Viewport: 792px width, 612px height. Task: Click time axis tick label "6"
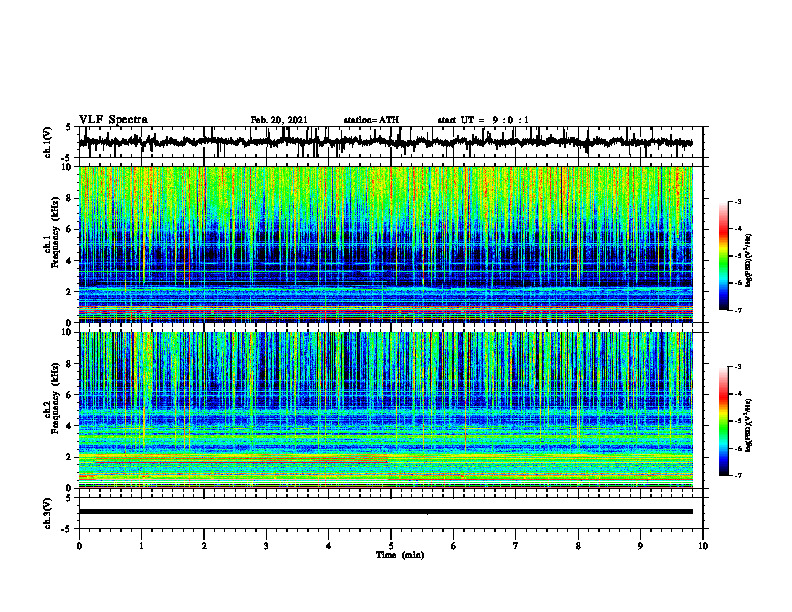point(454,546)
